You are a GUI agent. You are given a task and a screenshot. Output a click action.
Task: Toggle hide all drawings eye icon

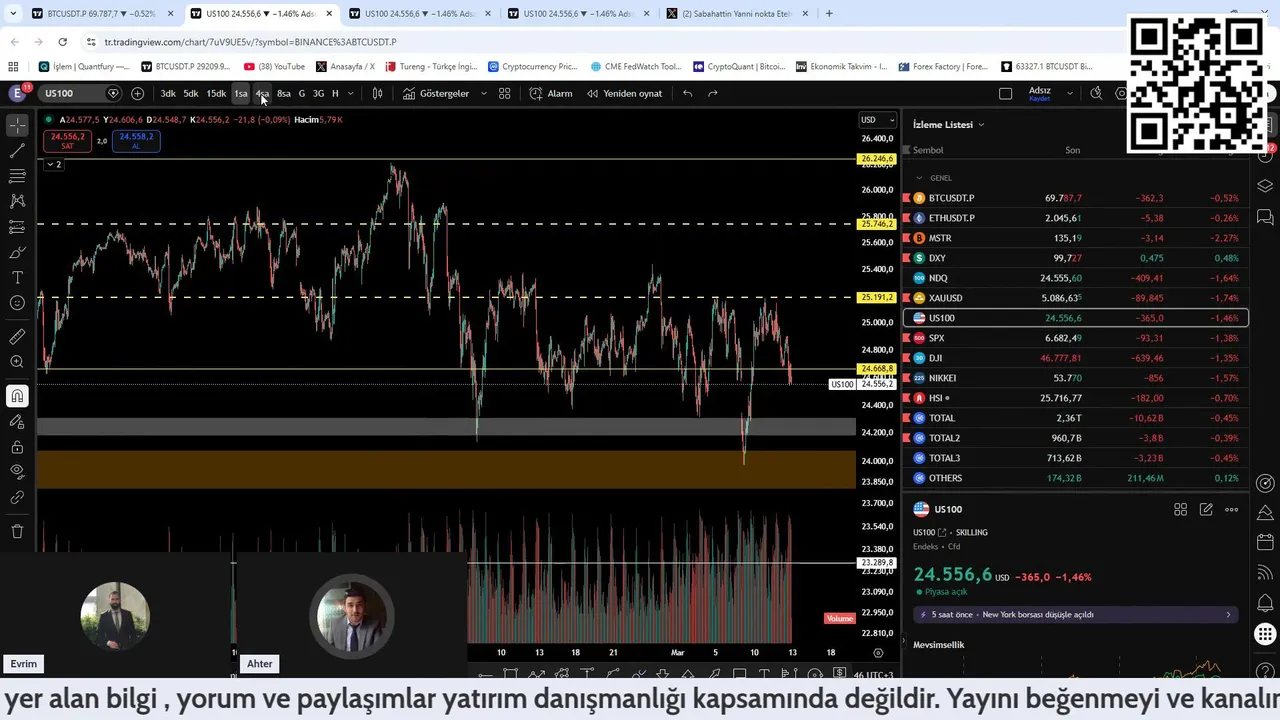[x=17, y=472]
